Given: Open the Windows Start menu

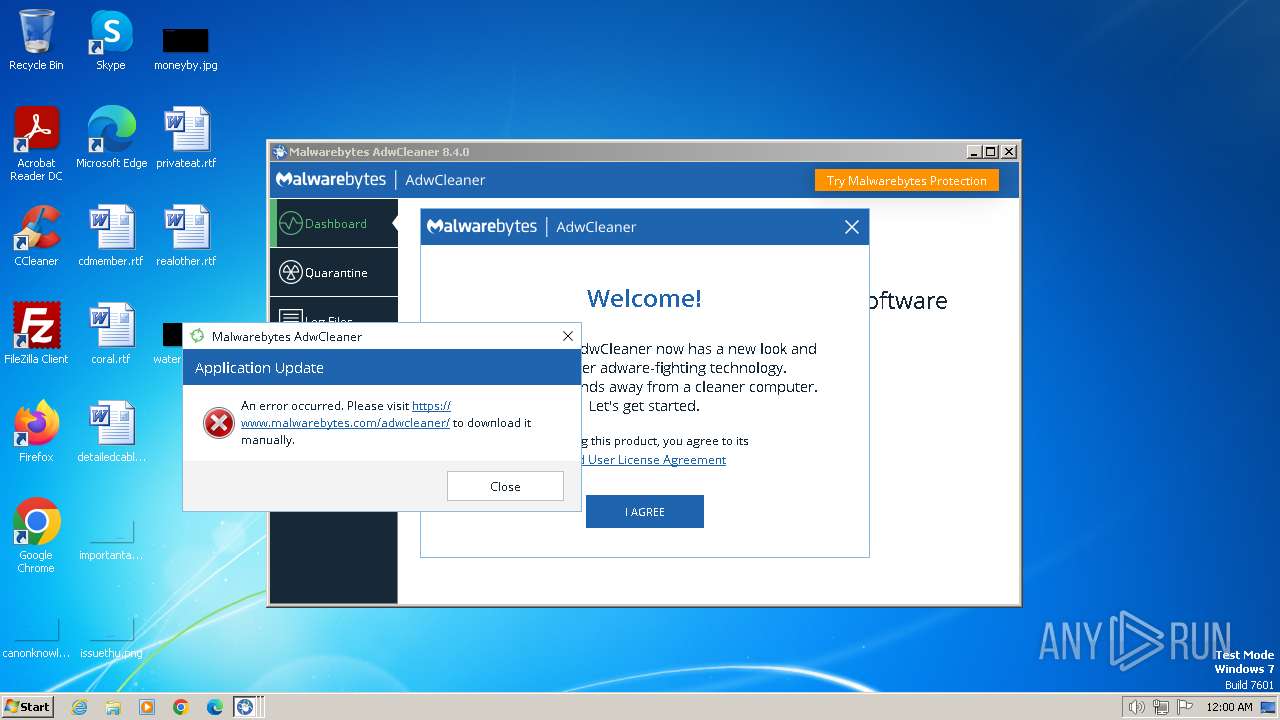Looking at the screenshot, I should (x=28, y=706).
